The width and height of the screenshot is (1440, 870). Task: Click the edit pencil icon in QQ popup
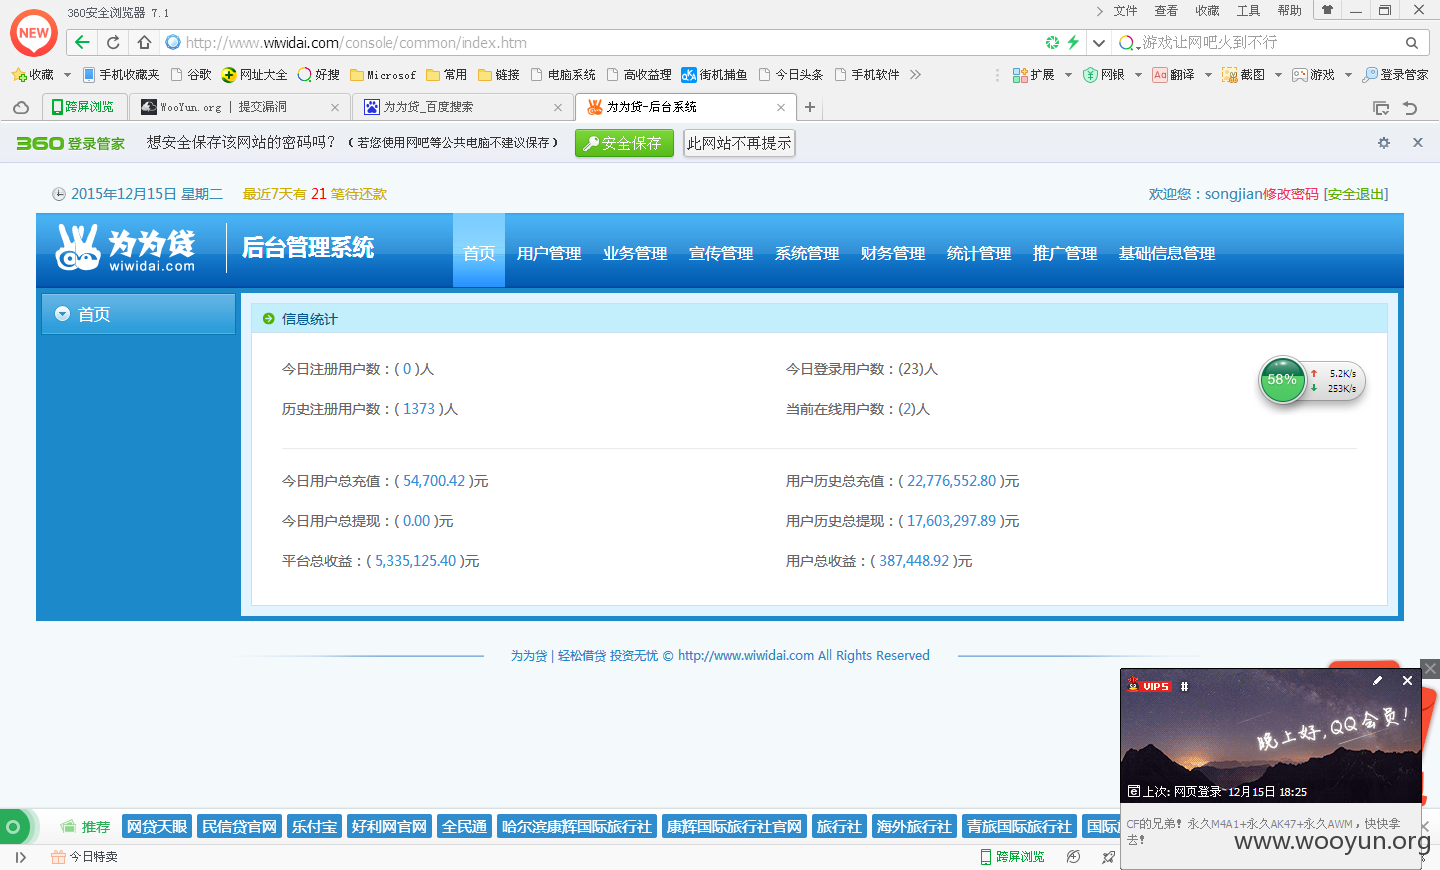point(1377,681)
